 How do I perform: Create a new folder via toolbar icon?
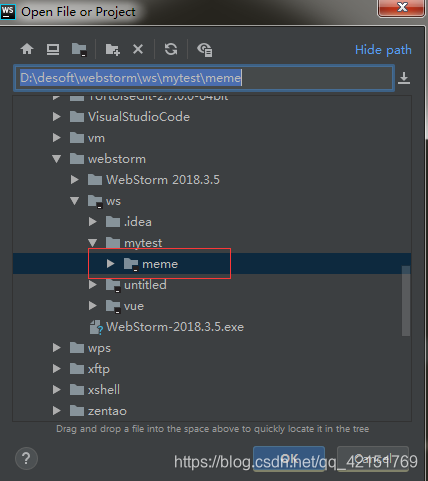(113, 50)
